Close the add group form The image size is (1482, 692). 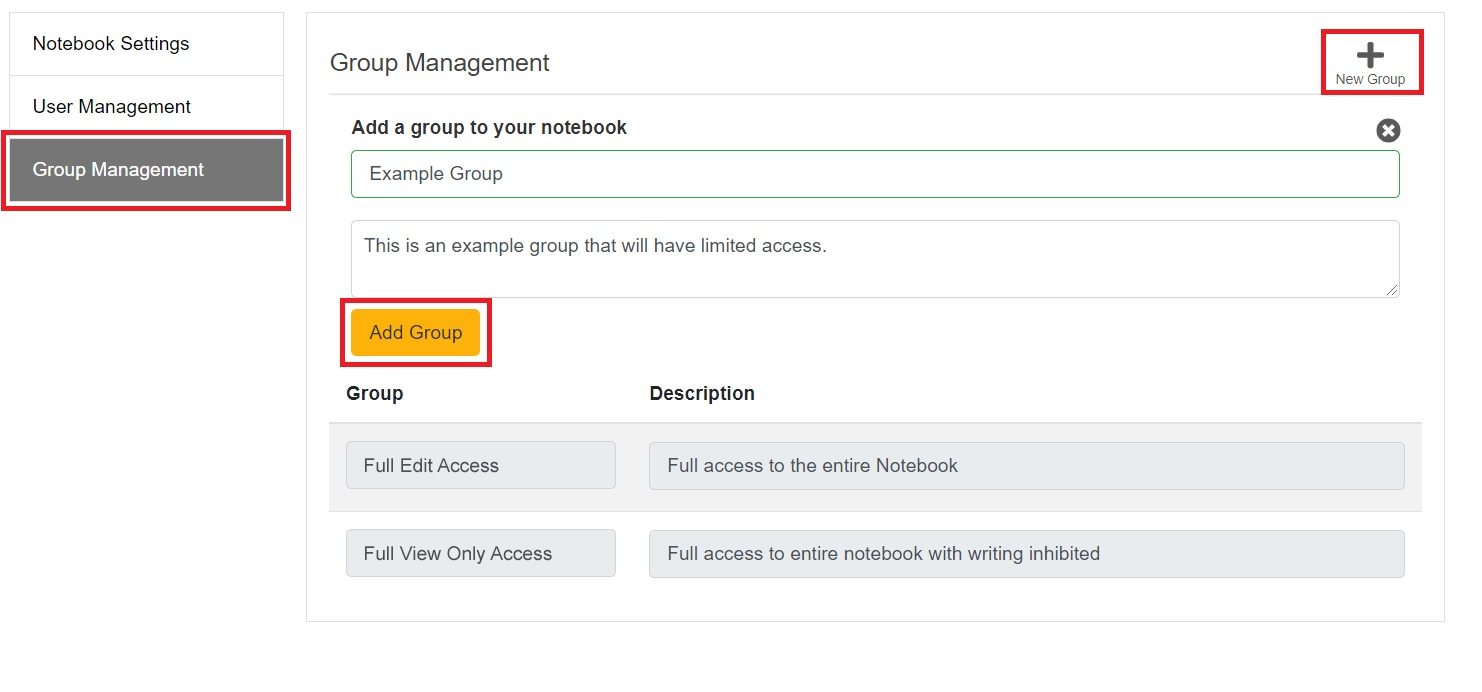point(1388,130)
